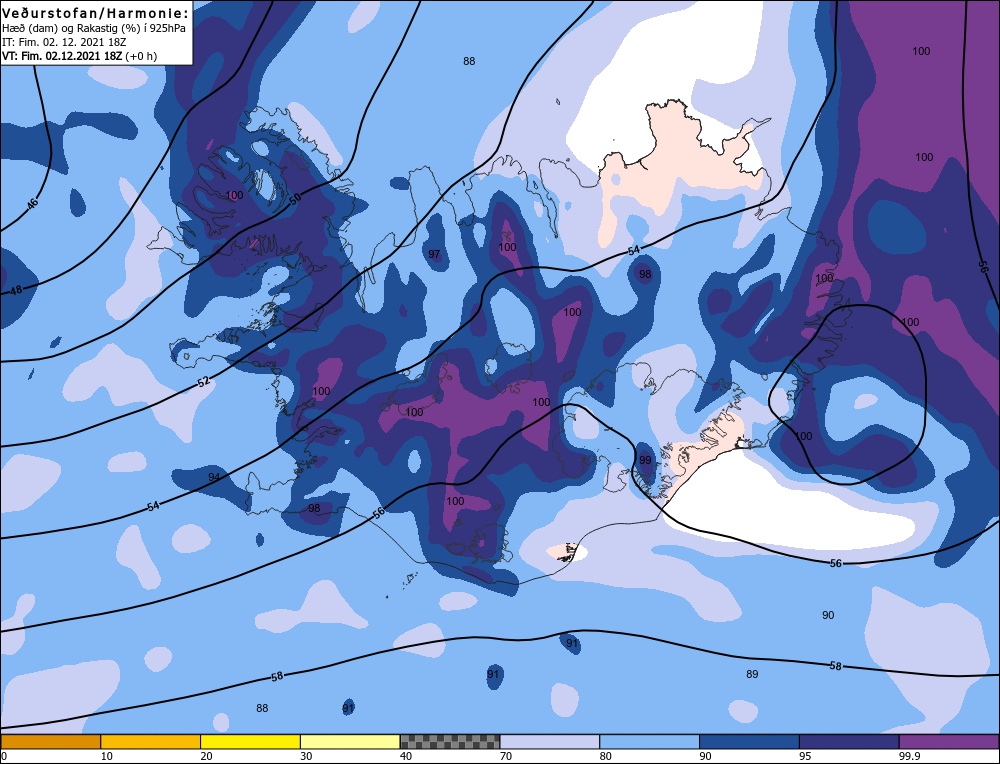Viewport: 1000px width, 764px height.
Task: Click the orange 10–20 legend swatch
Action: pos(151,741)
